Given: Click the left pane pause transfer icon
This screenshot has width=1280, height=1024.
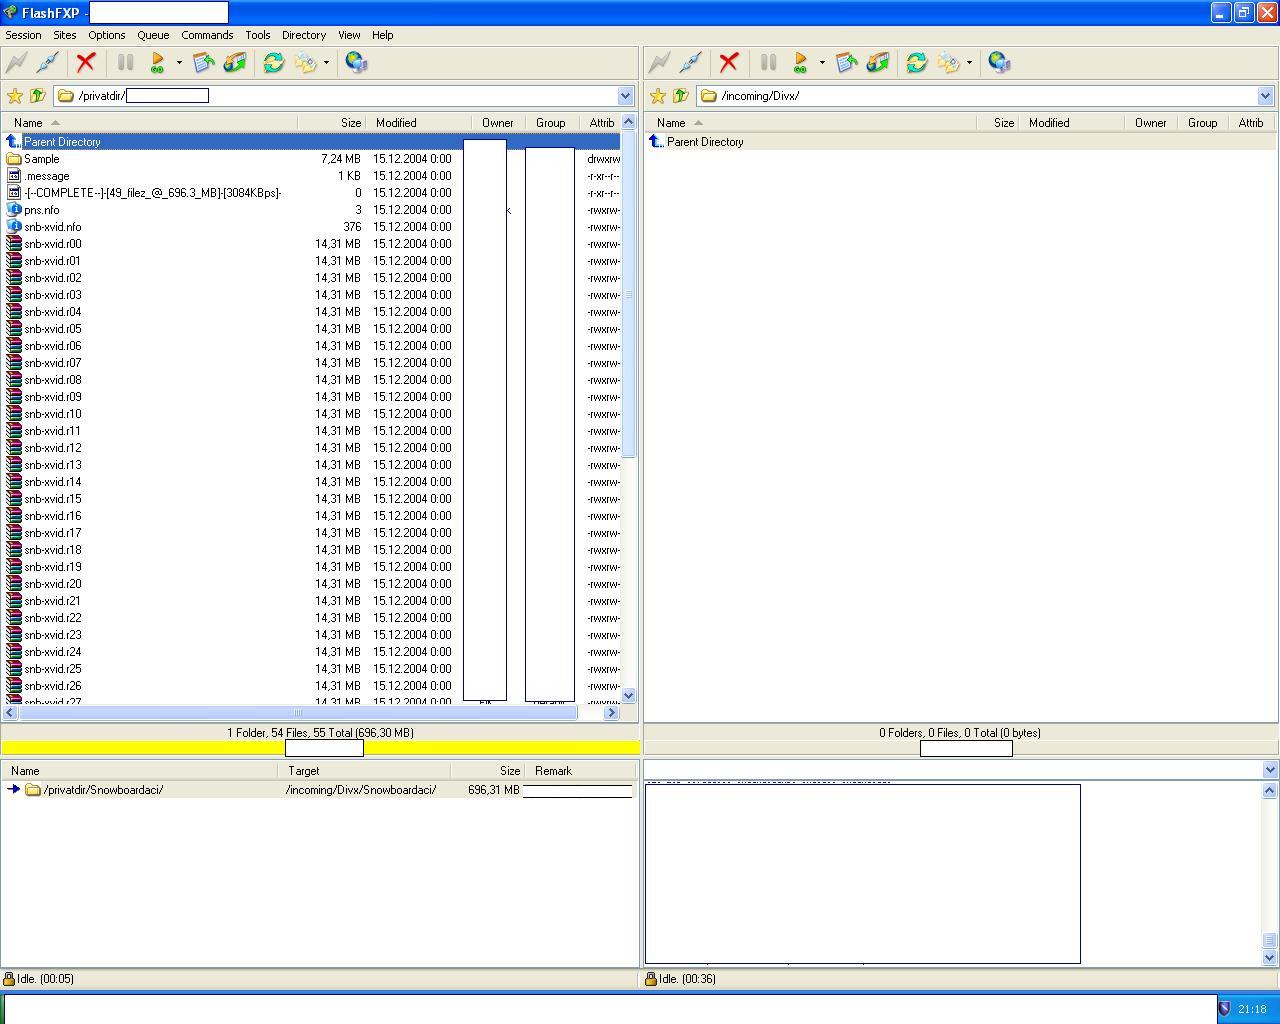Looking at the screenshot, I should (126, 63).
